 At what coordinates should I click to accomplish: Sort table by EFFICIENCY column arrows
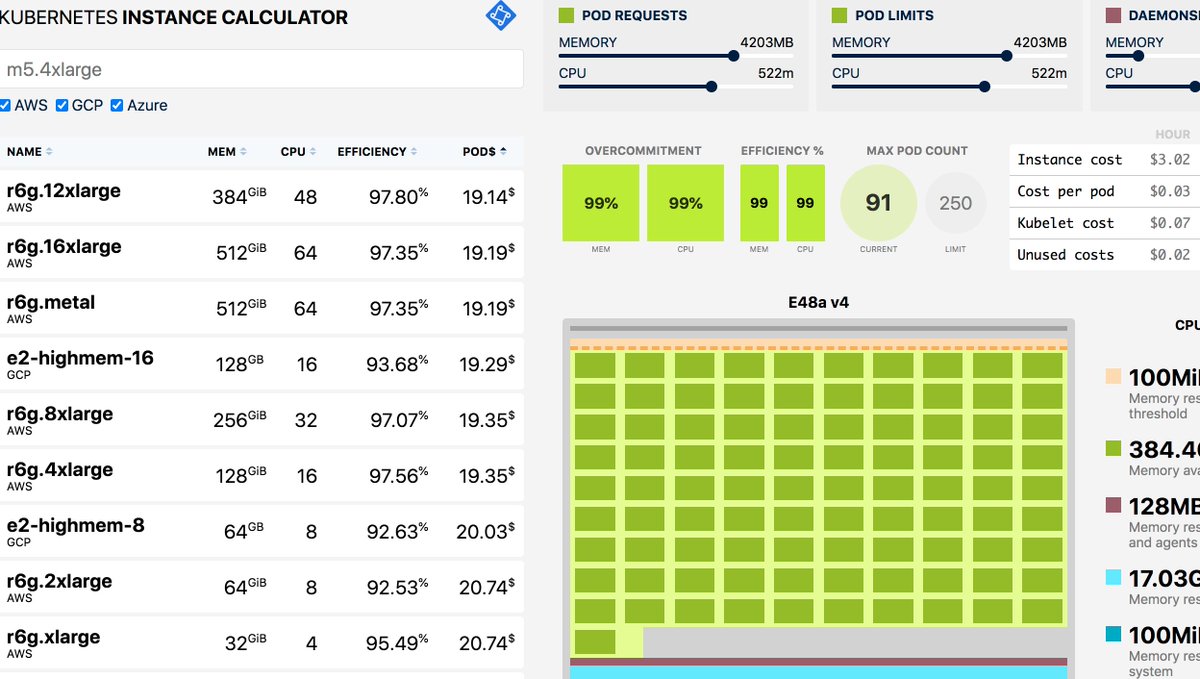[x=414, y=152]
